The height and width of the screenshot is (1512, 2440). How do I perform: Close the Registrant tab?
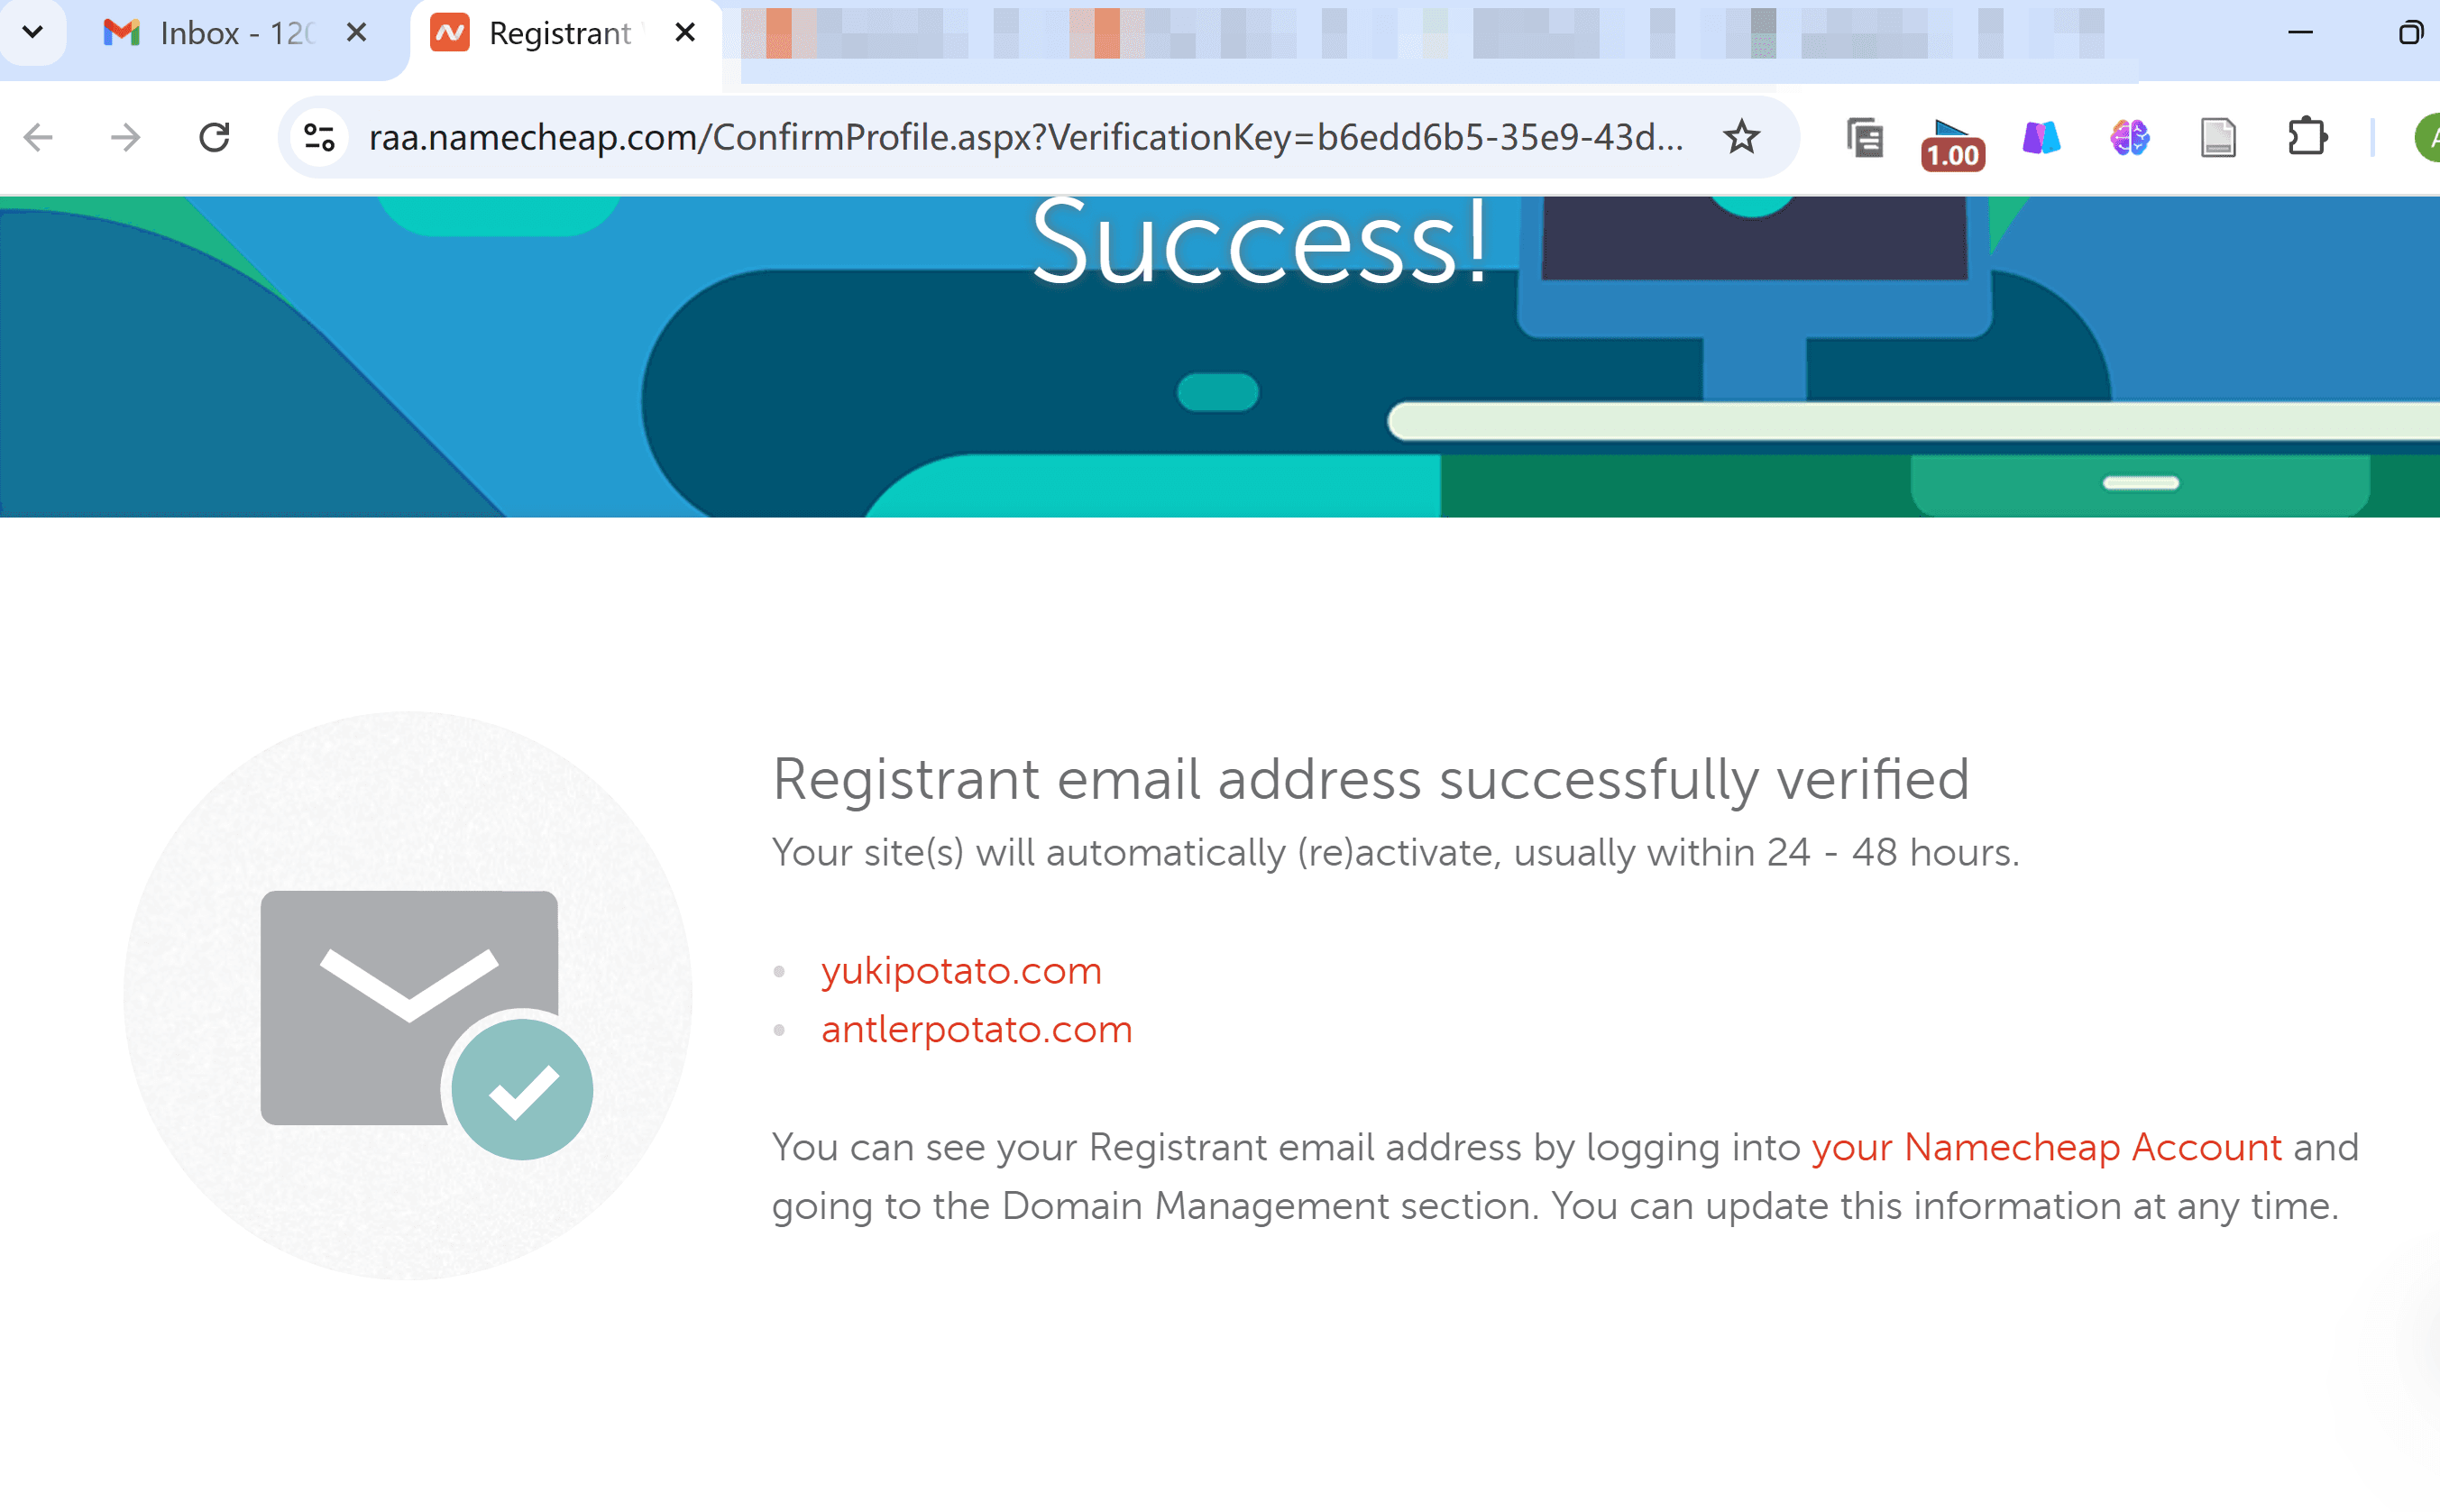point(685,33)
